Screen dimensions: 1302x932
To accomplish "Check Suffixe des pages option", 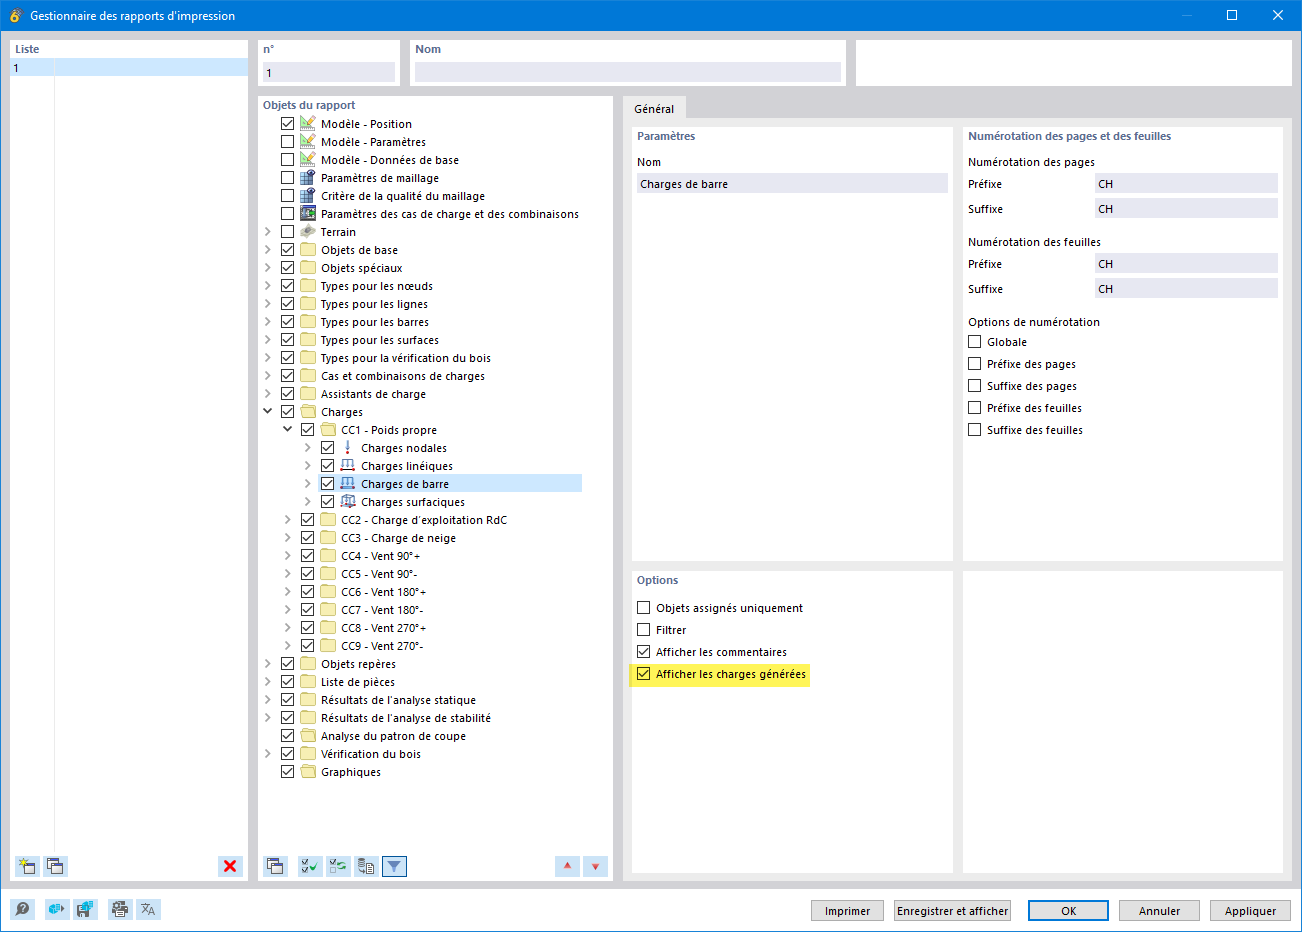I will click(975, 386).
